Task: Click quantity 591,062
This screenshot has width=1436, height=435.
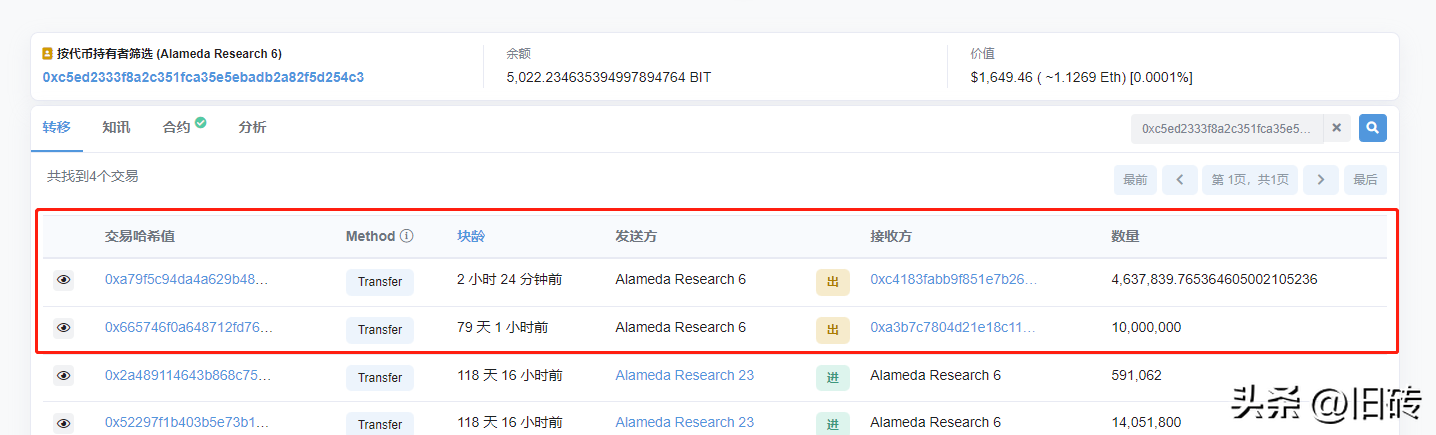Action: point(1136,375)
